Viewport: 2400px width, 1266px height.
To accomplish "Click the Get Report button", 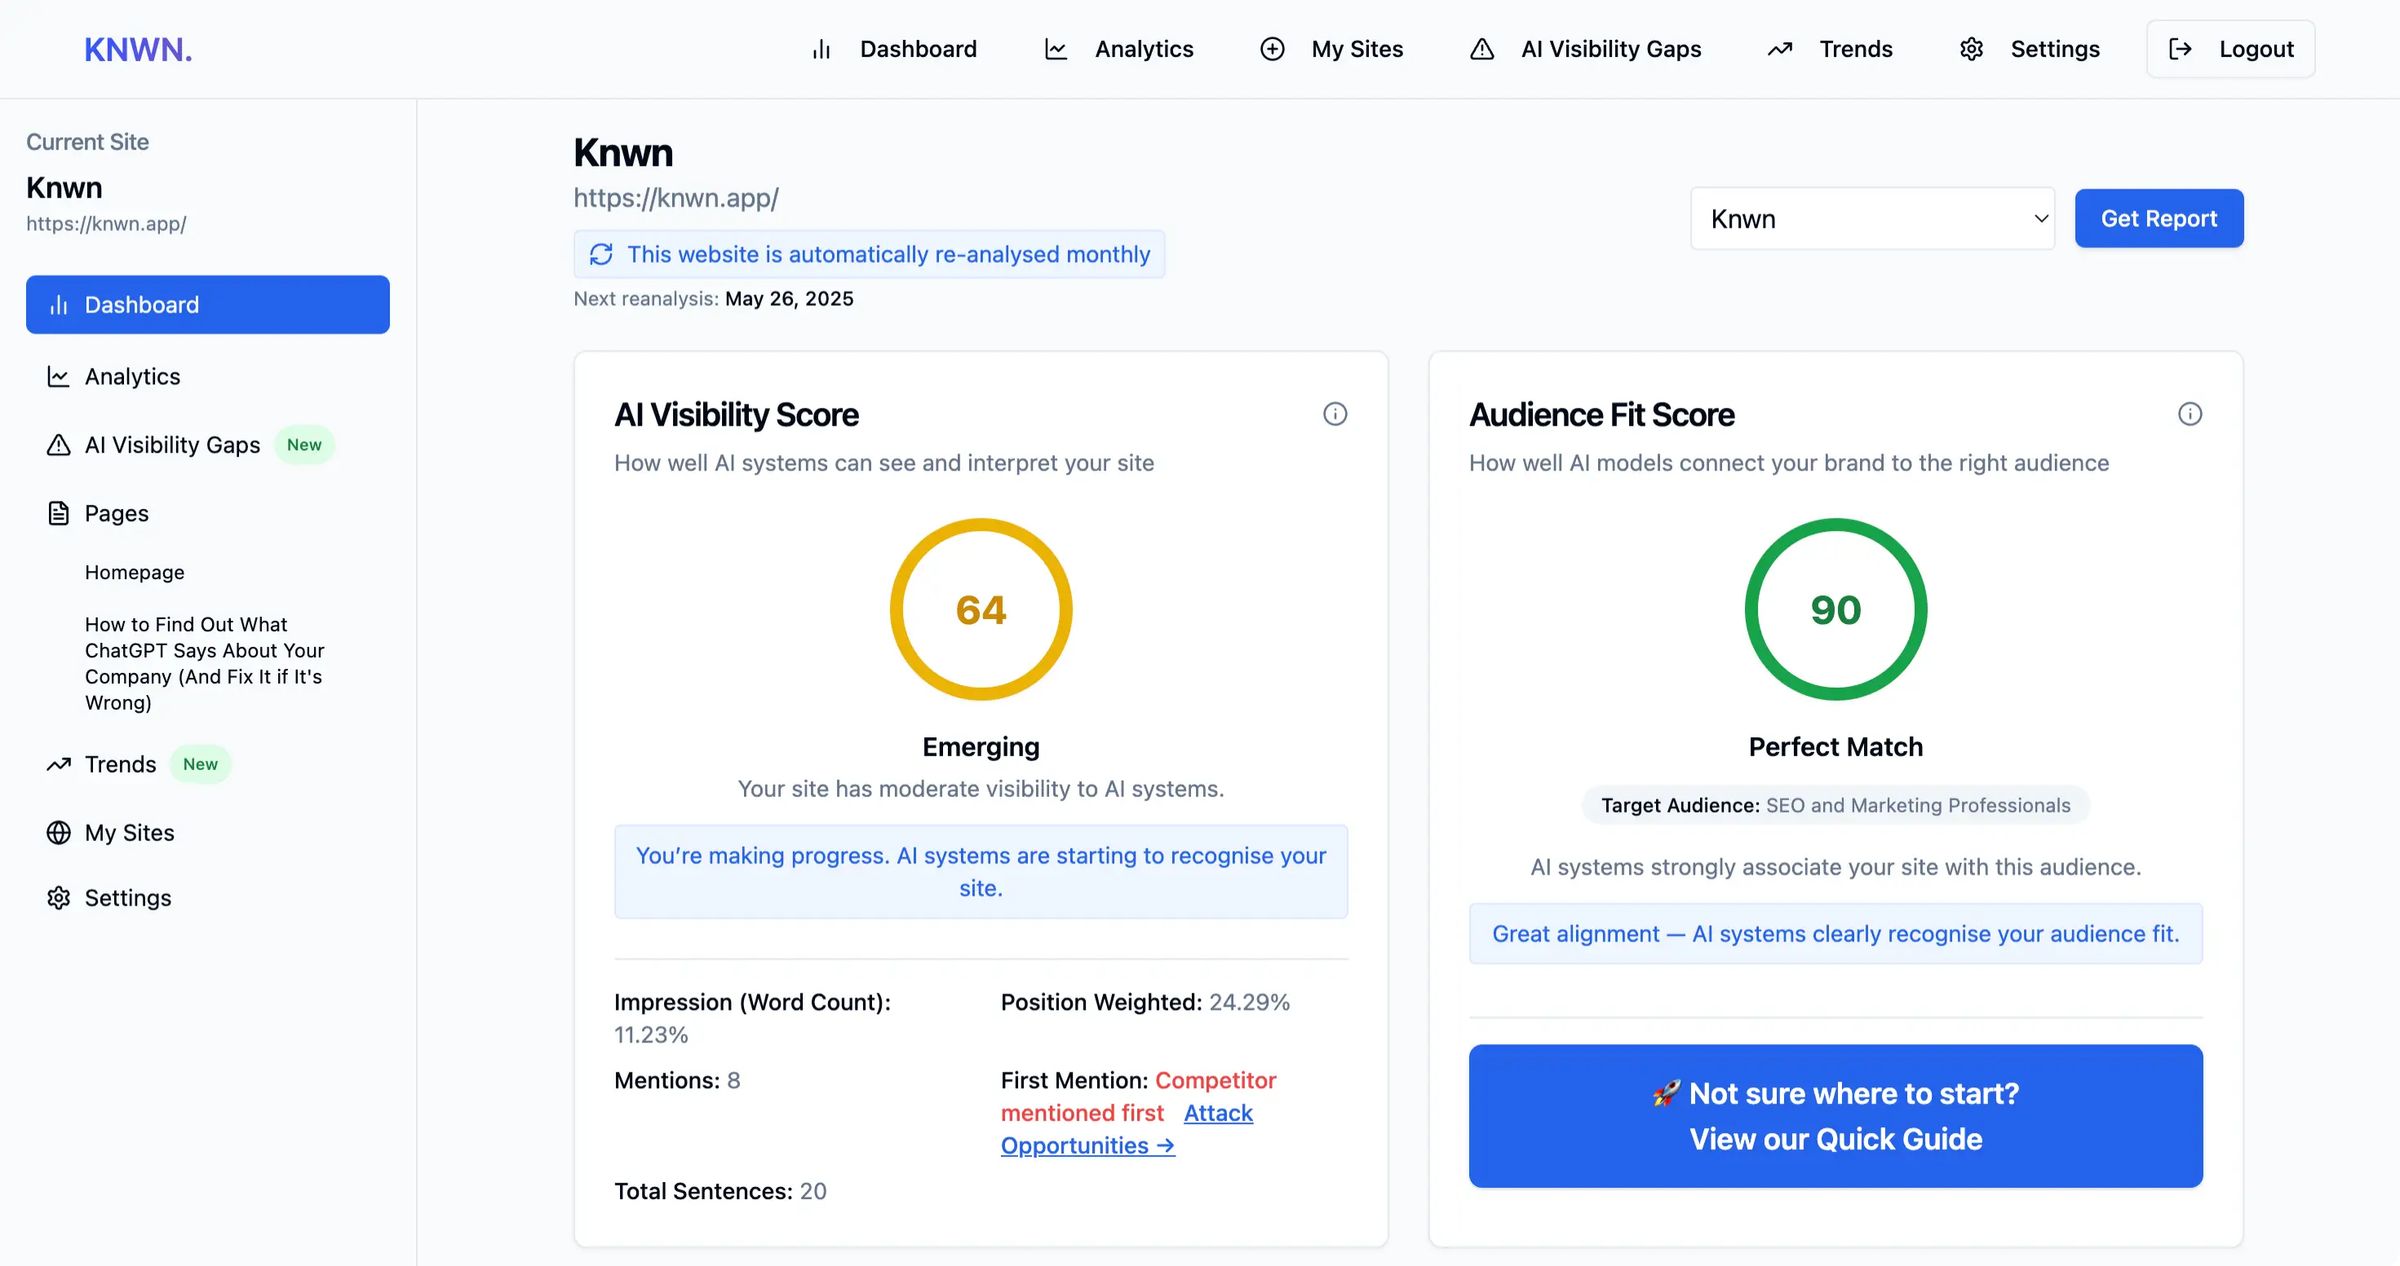I will pos(2159,218).
